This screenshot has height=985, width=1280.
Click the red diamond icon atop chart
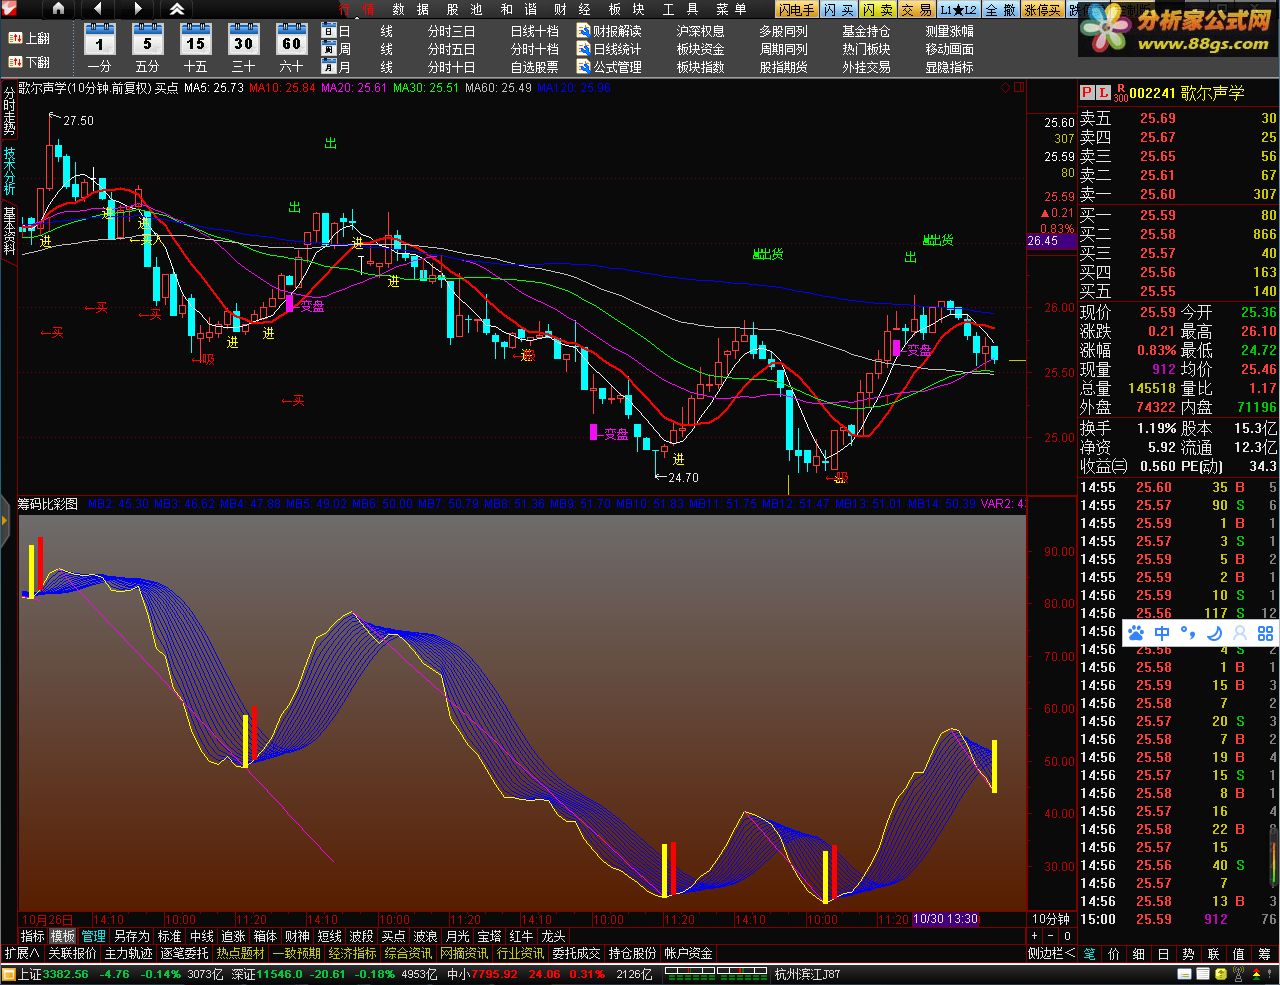(x=1005, y=88)
